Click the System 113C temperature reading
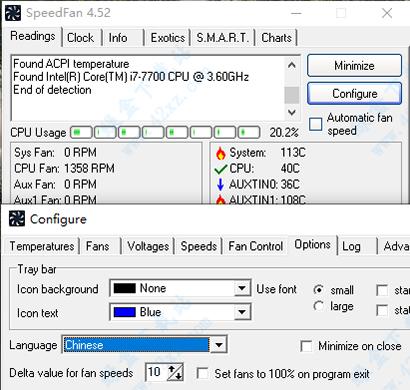The width and height of the screenshot is (410, 390). pyautogui.click(x=267, y=153)
